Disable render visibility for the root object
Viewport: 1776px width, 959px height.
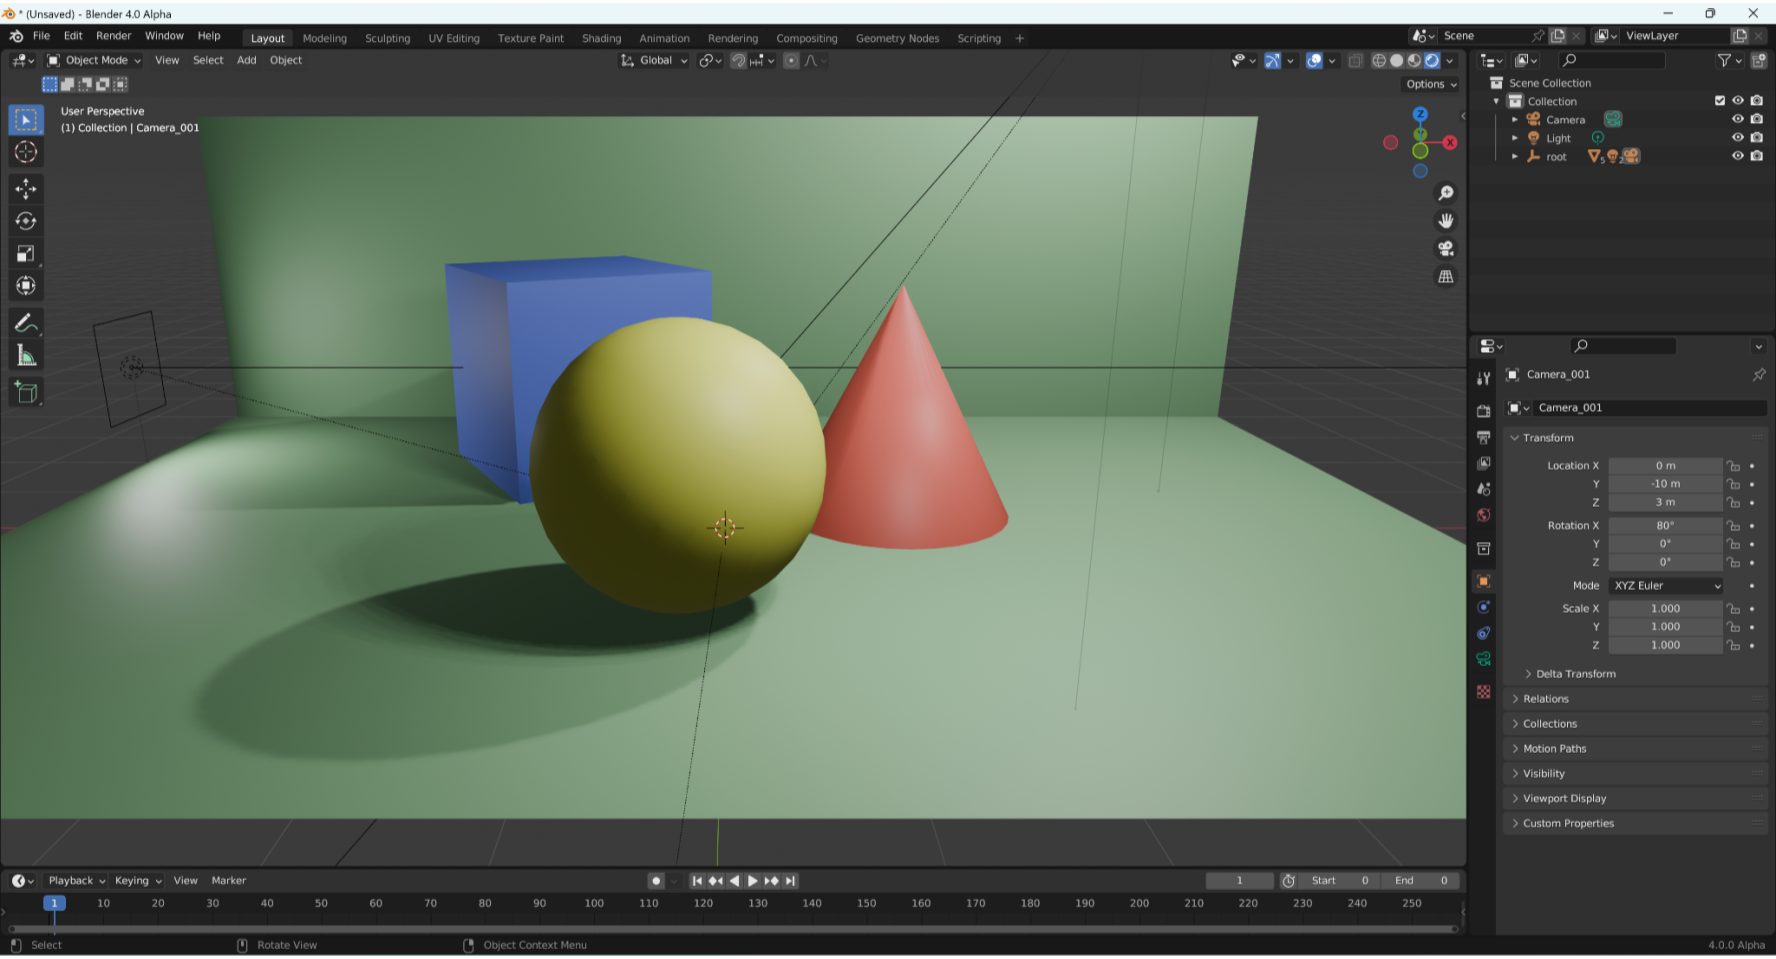coord(1757,156)
